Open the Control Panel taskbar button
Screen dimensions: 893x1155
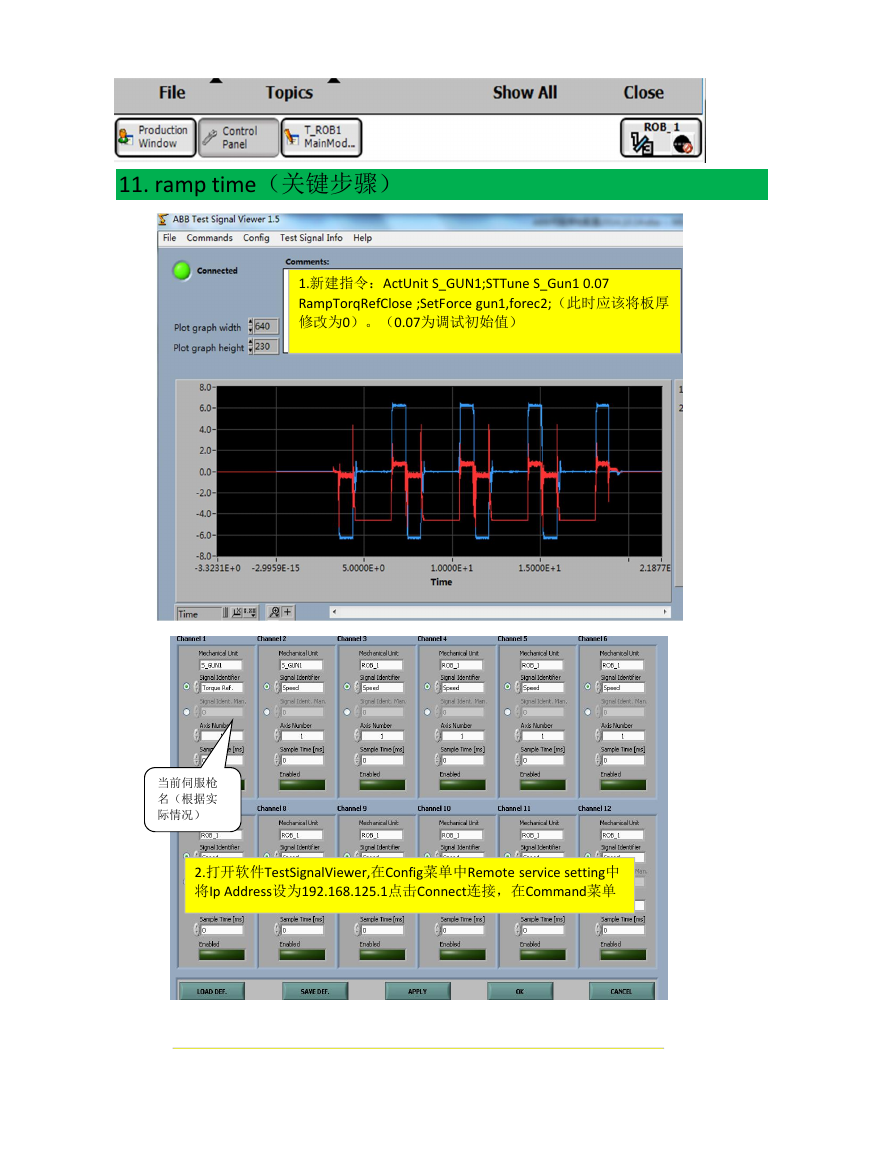click(x=239, y=137)
